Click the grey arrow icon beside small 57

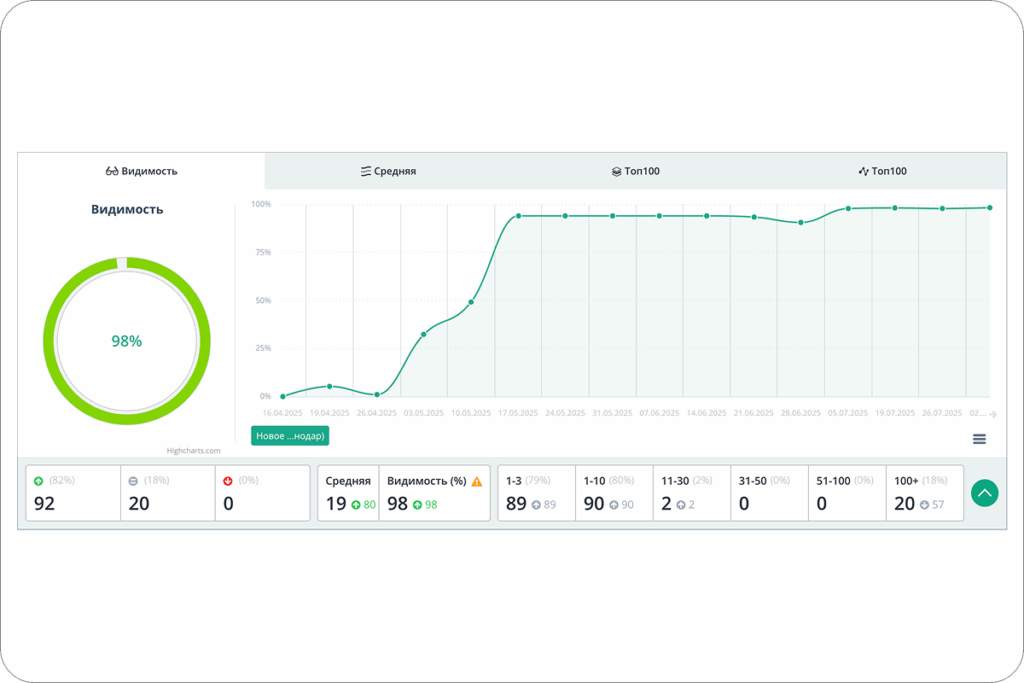pos(924,505)
